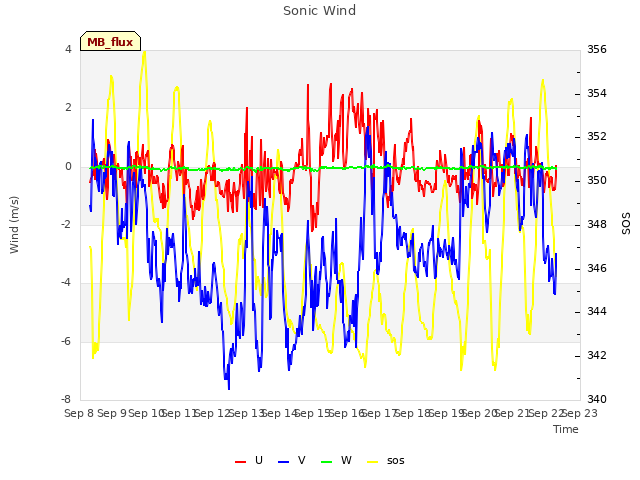This screenshot has height=480, width=640.
Task: Click the Sonic Wind chart title
Action: (x=319, y=11)
